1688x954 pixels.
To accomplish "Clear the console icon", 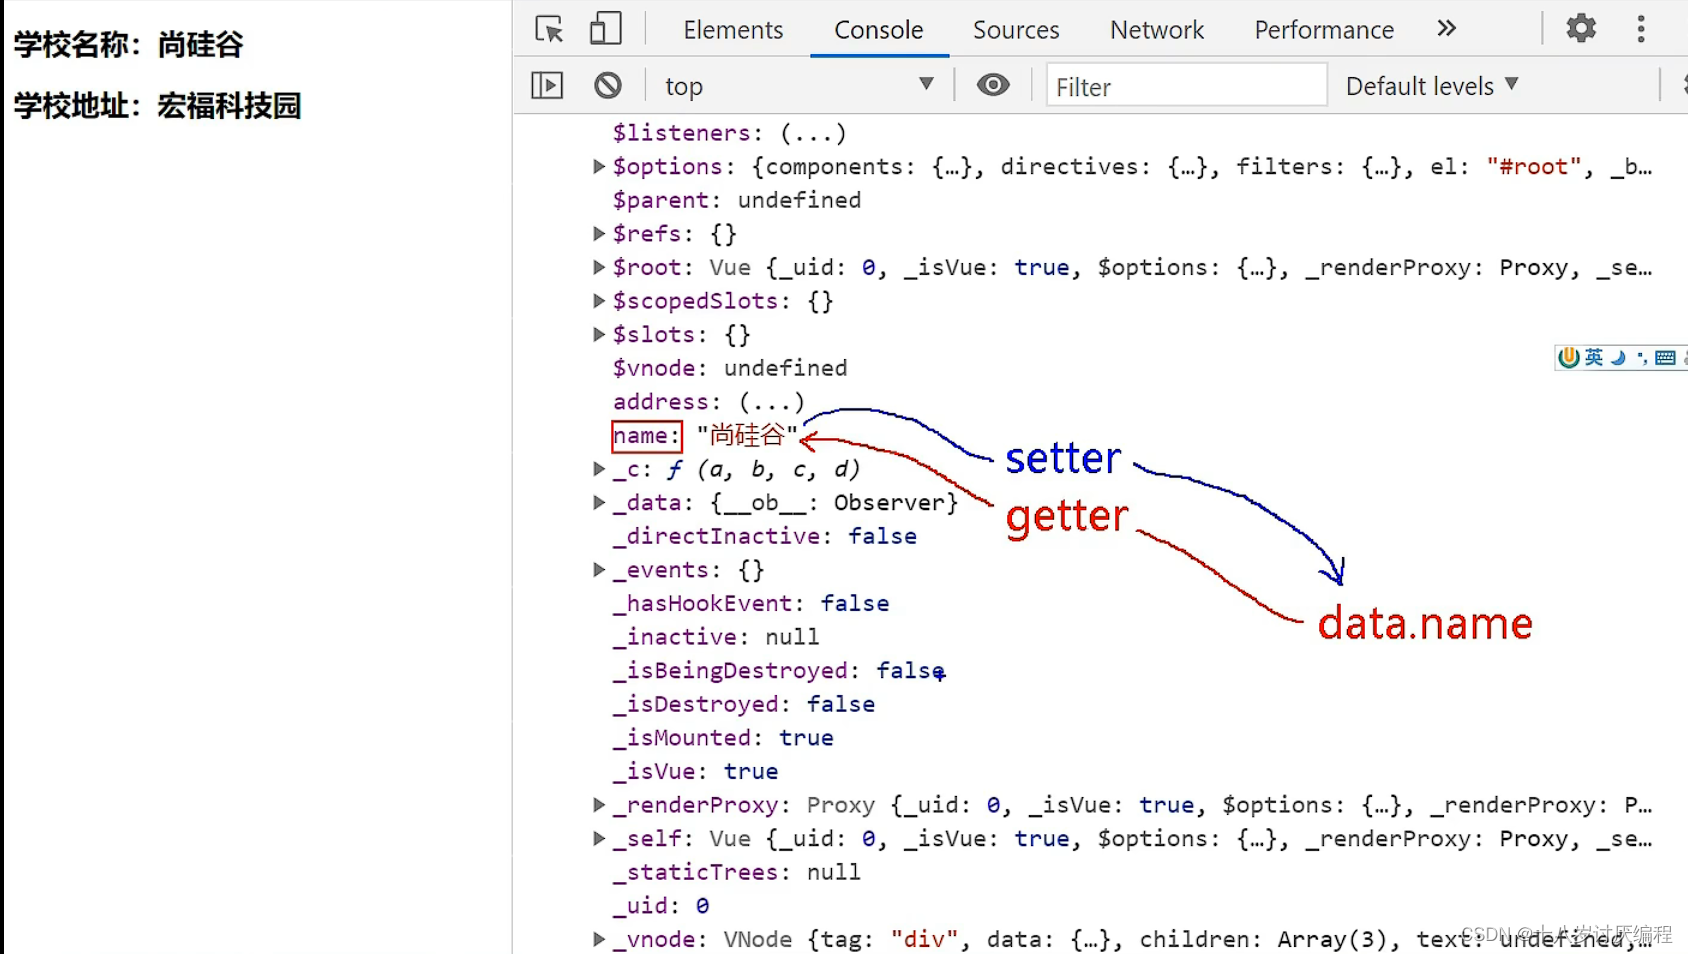I will [x=607, y=85].
